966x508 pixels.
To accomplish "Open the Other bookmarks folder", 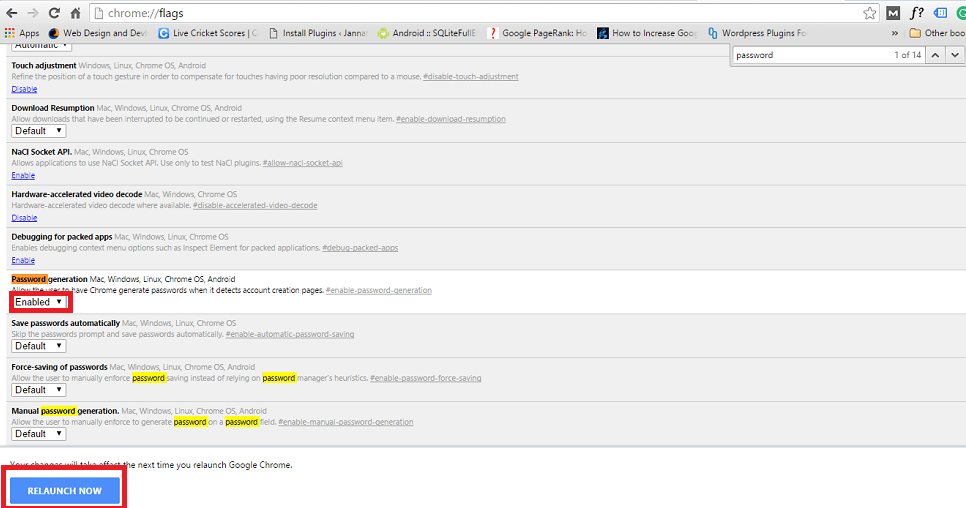I will [937, 33].
